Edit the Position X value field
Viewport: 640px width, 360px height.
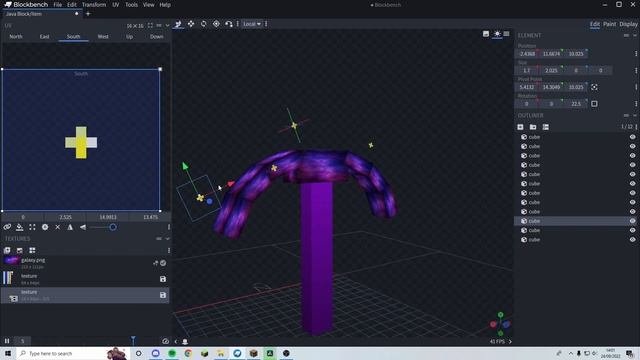527,54
